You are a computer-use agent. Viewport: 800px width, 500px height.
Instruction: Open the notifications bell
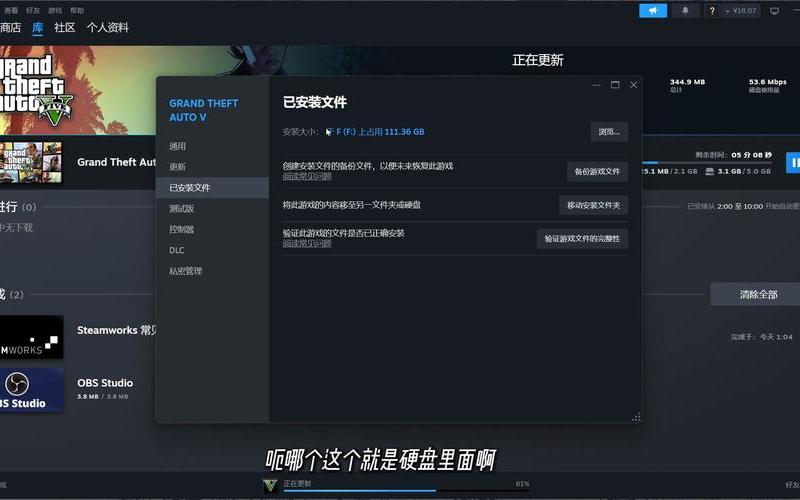click(685, 10)
